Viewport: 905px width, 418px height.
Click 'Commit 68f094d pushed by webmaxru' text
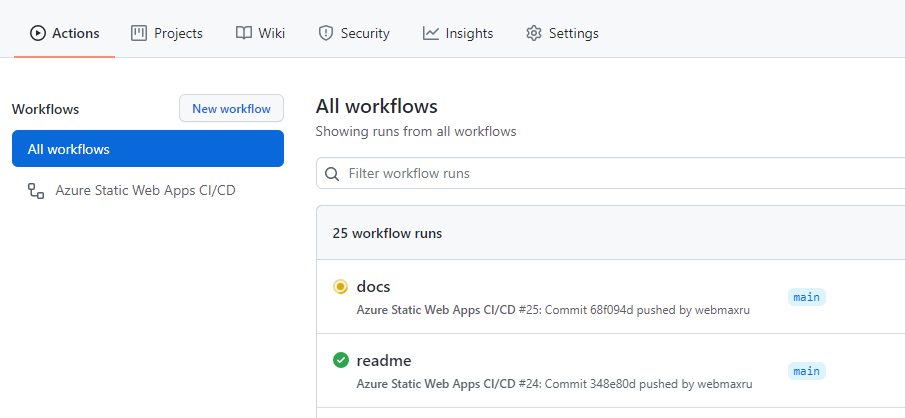[x=647, y=310]
